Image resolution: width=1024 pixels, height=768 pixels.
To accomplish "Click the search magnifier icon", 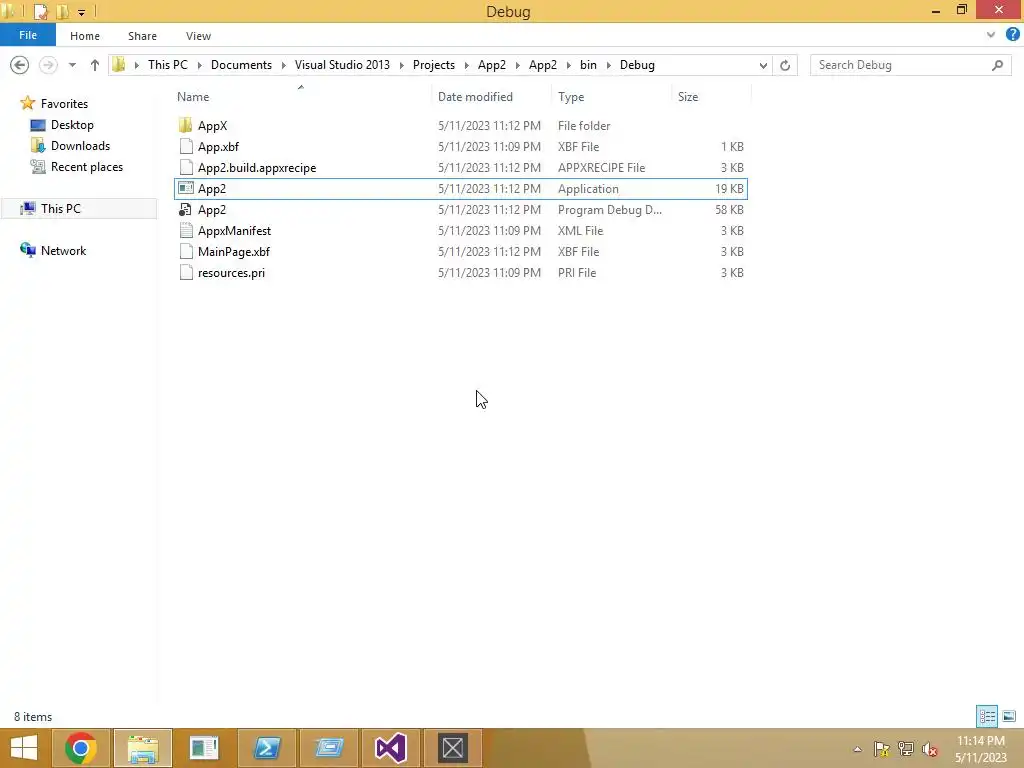I will [x=997, y=65].
